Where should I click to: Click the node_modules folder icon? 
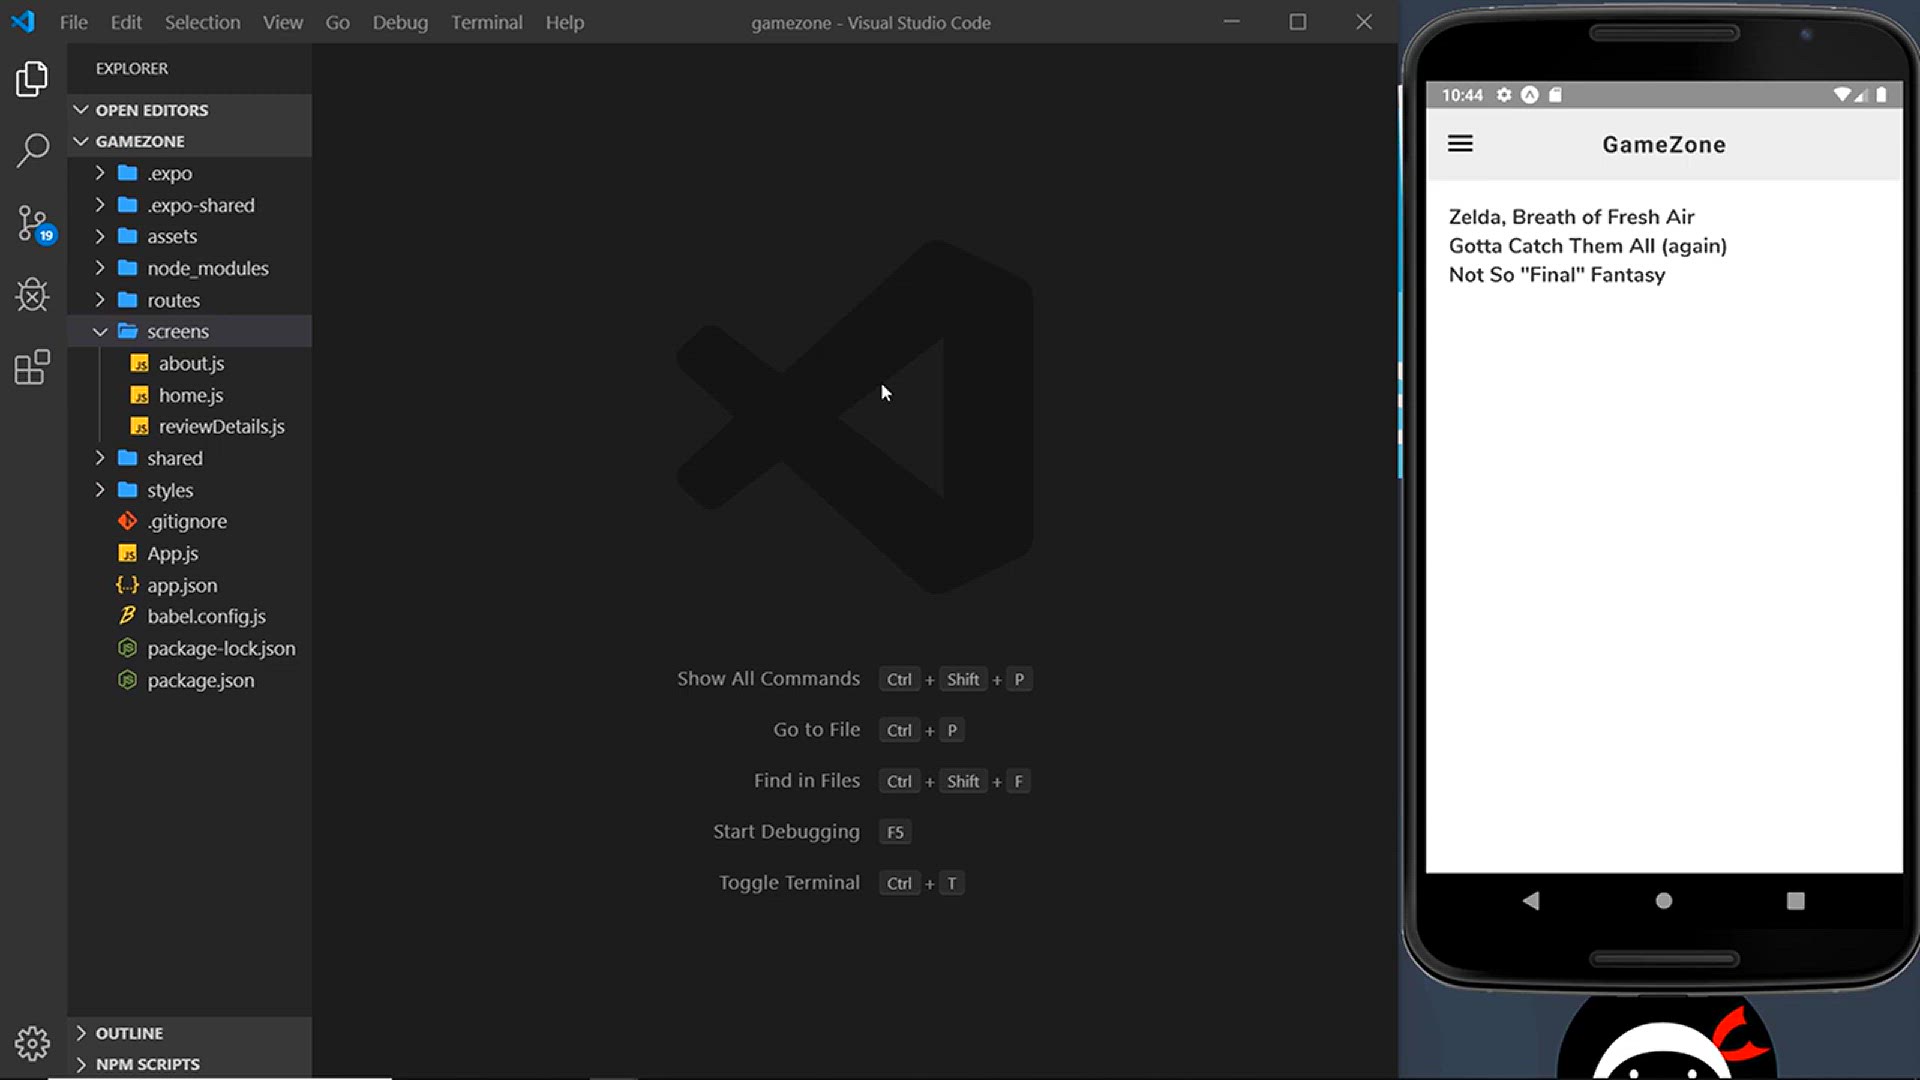point(127,268)
